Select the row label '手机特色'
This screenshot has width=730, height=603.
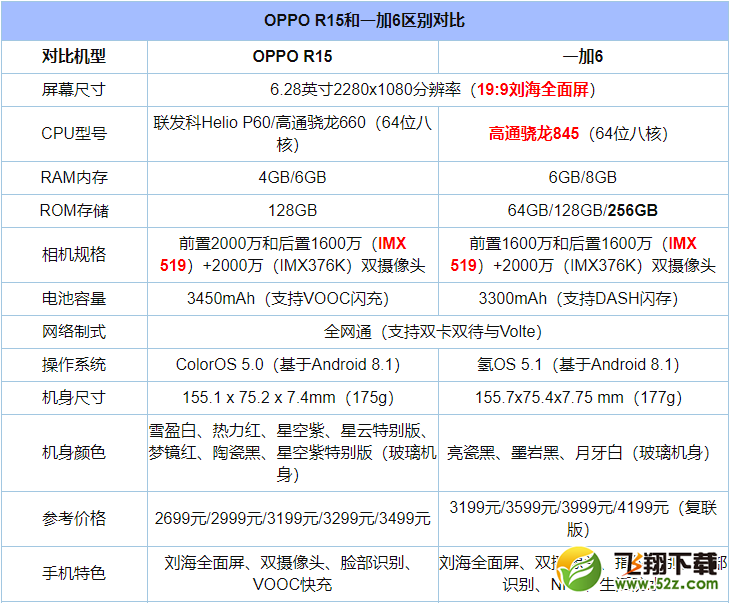click(x=74, y=574)
